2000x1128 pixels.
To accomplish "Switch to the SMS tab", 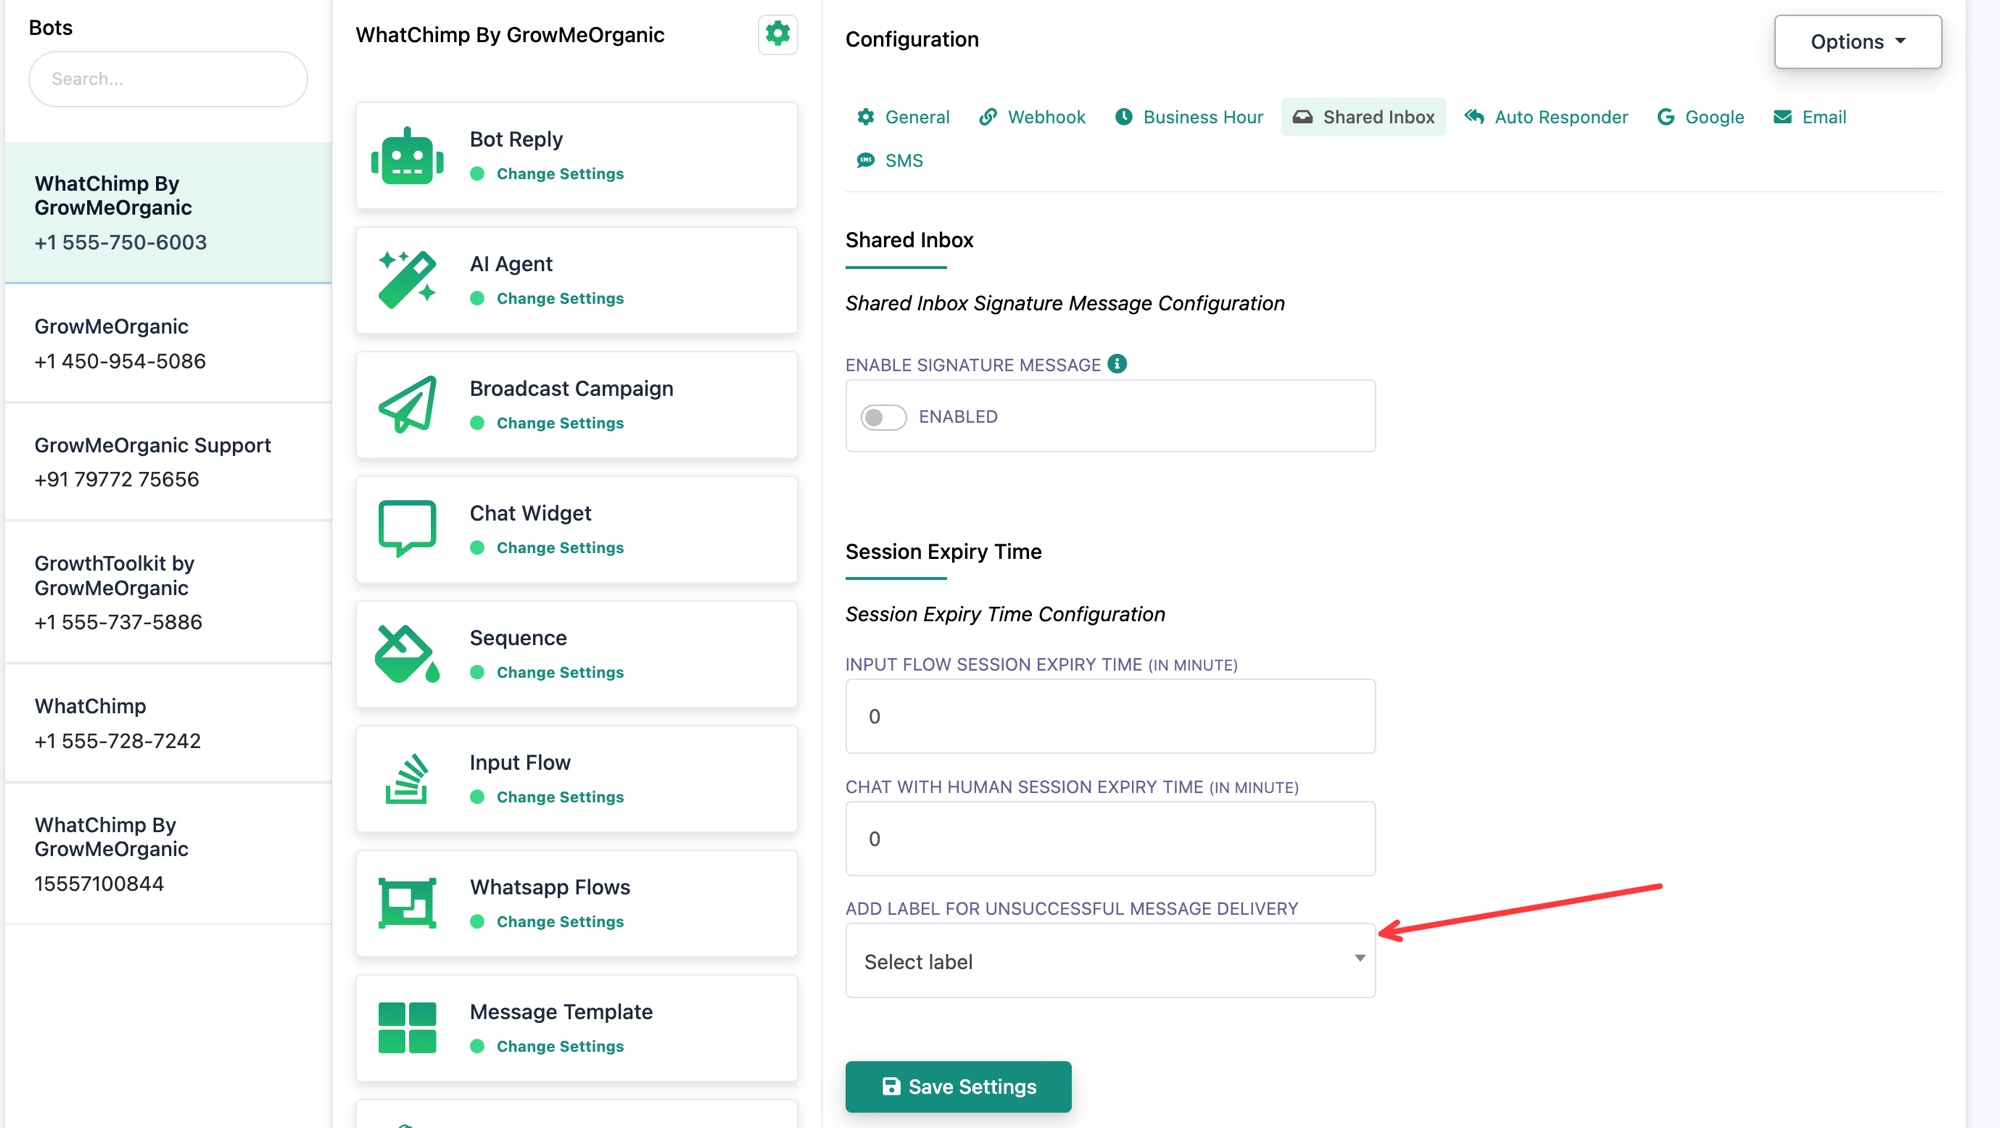I will click(890, 161).
